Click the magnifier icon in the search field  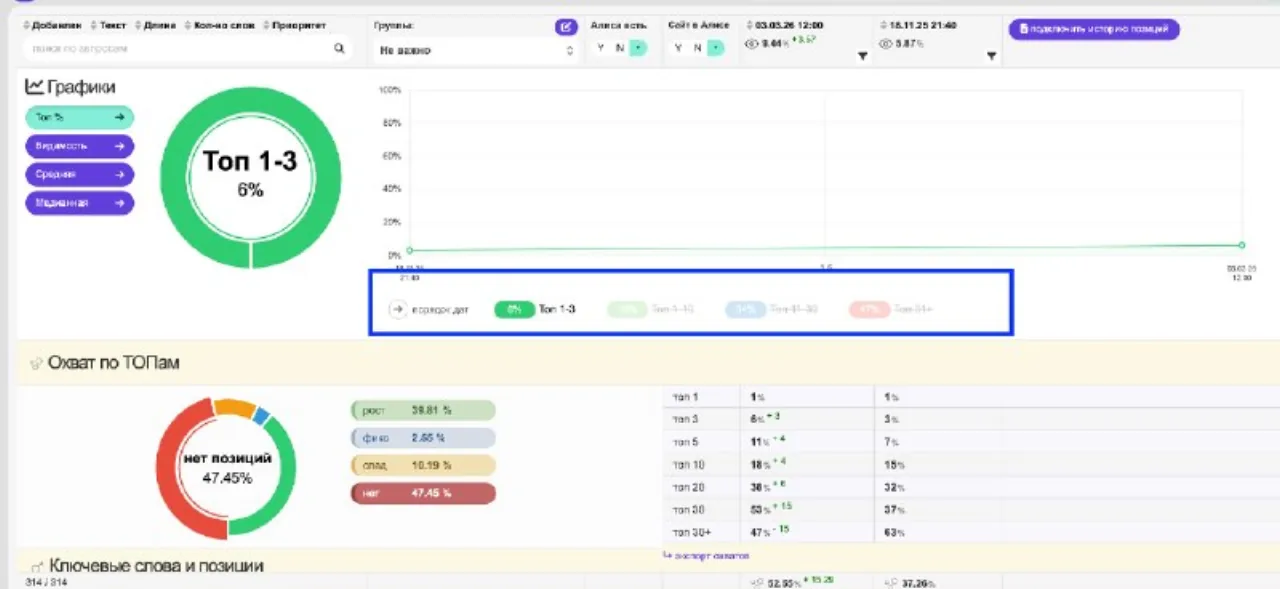[x=339, y=48]
